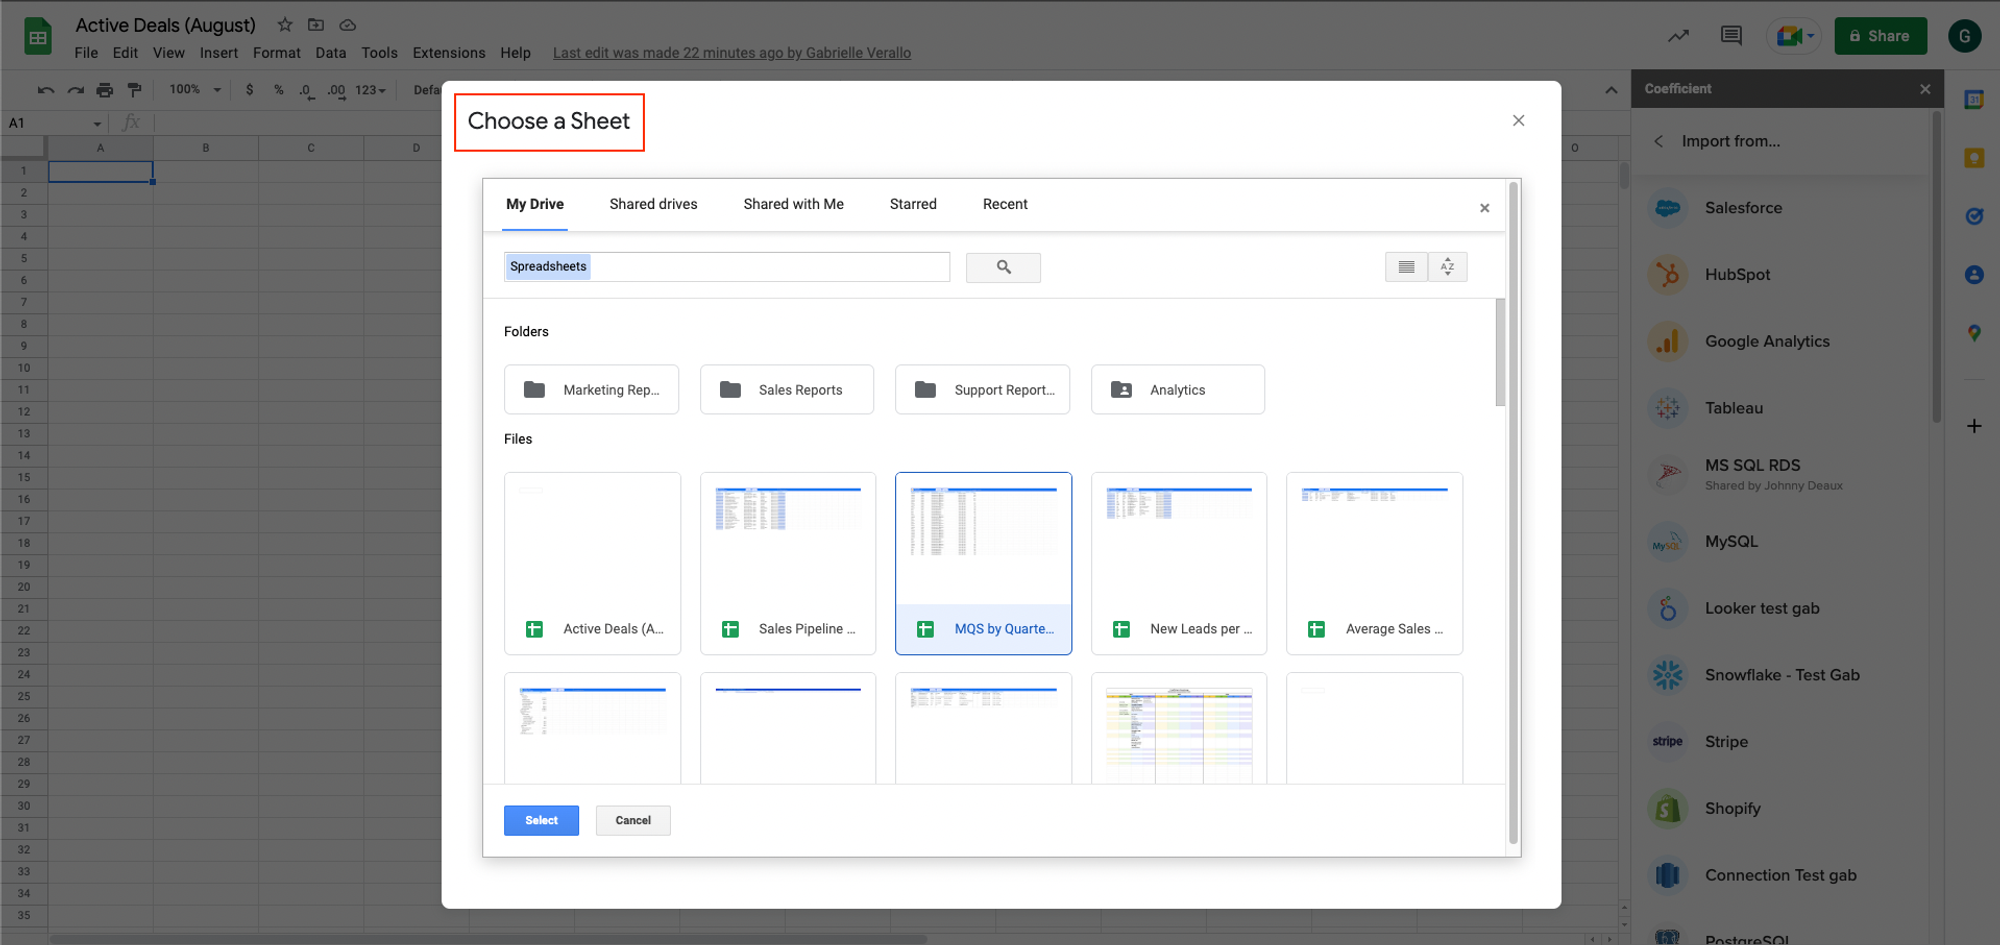
Task: Click the file picker vertical scrollbar
Action: click(x=1500, y=353)
